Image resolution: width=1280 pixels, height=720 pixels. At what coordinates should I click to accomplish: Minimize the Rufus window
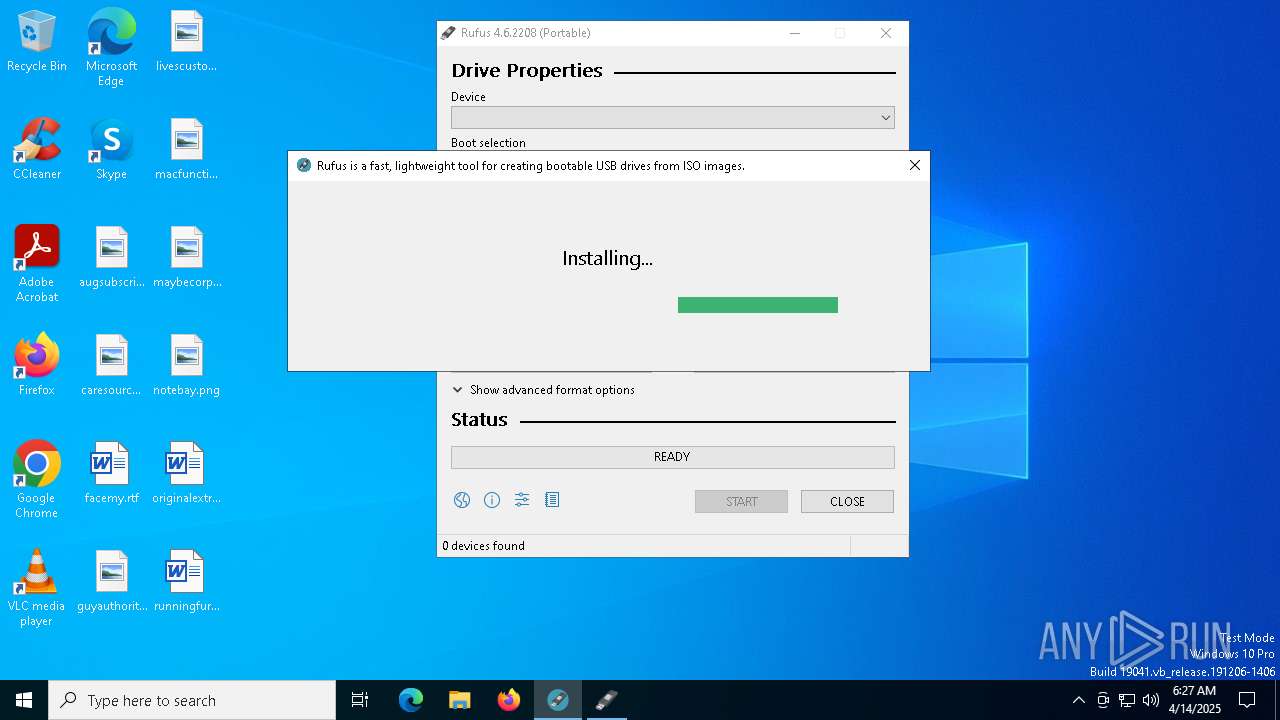click(795, 33)
